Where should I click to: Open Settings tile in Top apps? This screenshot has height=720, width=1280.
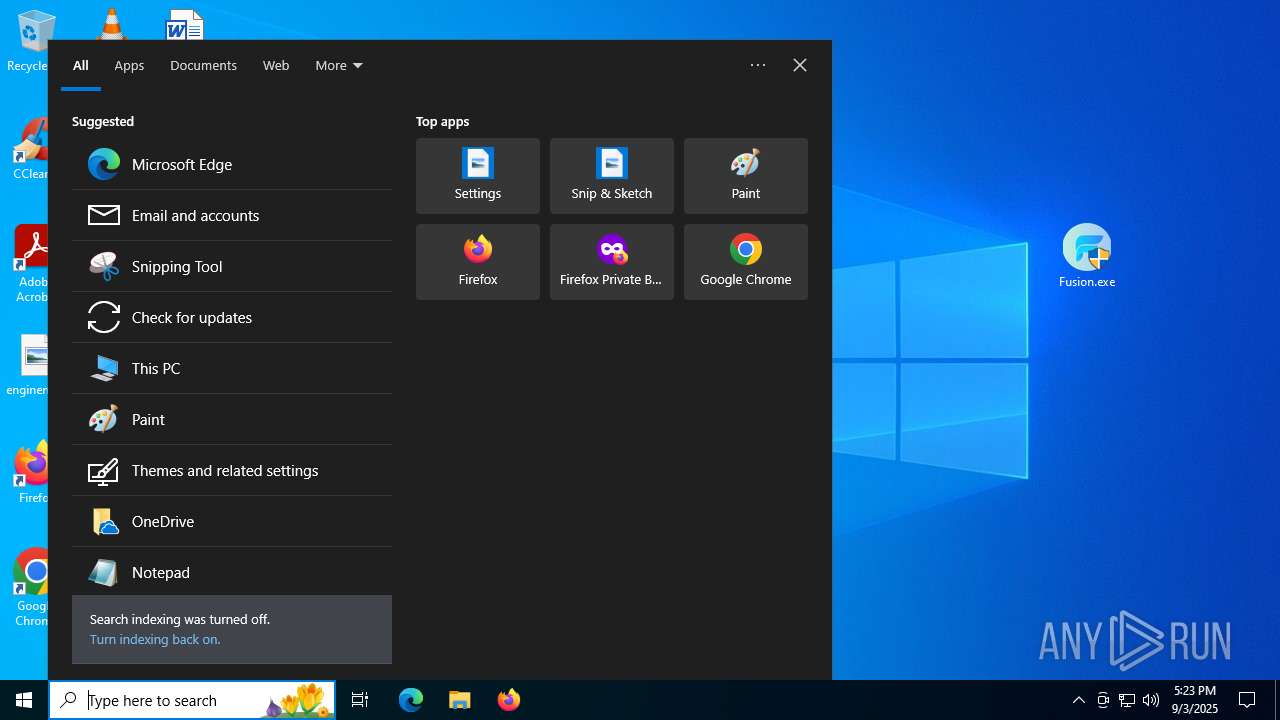click(x=478, y=176)
